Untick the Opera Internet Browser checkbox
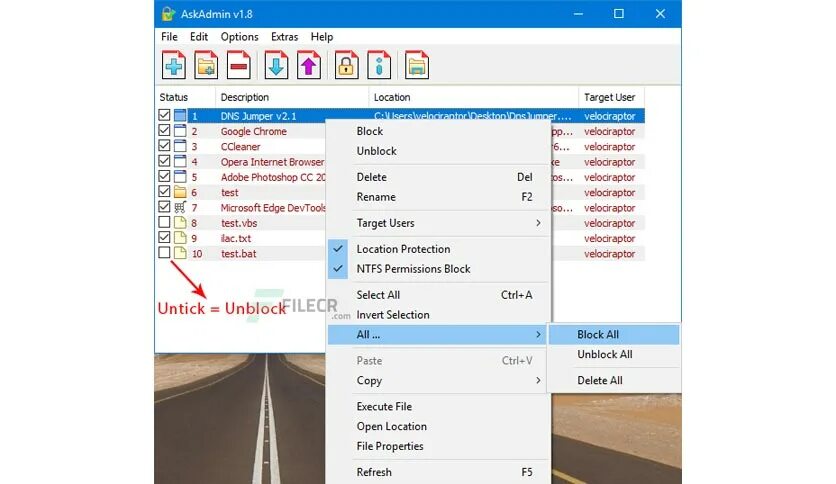Viewport: 836px width, 484px height. coord(164,161)
